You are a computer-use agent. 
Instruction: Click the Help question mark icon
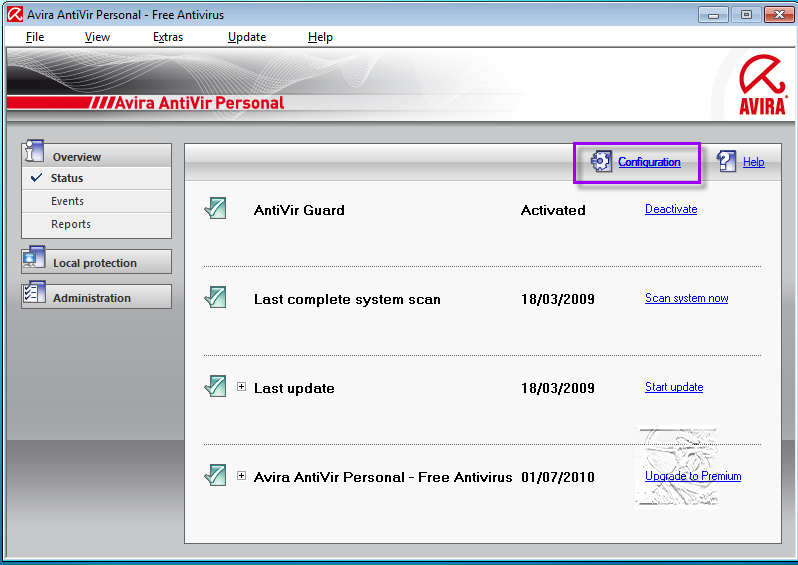pos(727,162)
